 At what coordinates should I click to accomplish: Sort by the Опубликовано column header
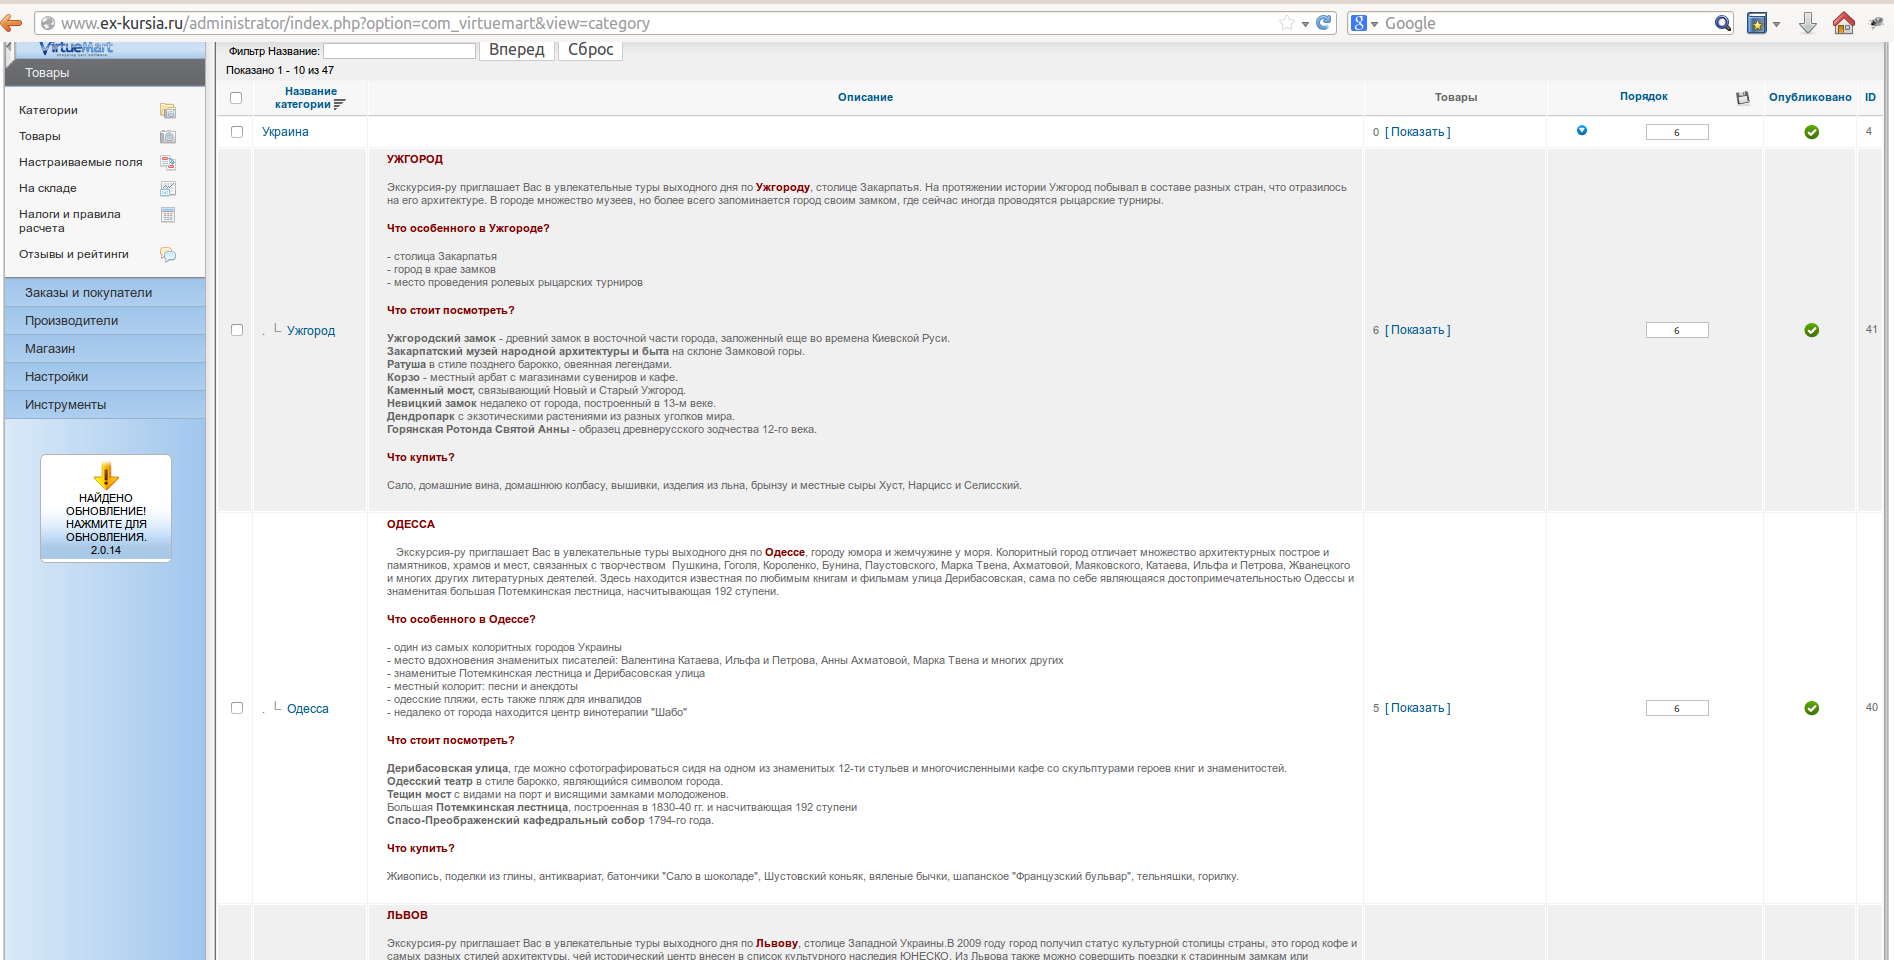point(1810,97)
